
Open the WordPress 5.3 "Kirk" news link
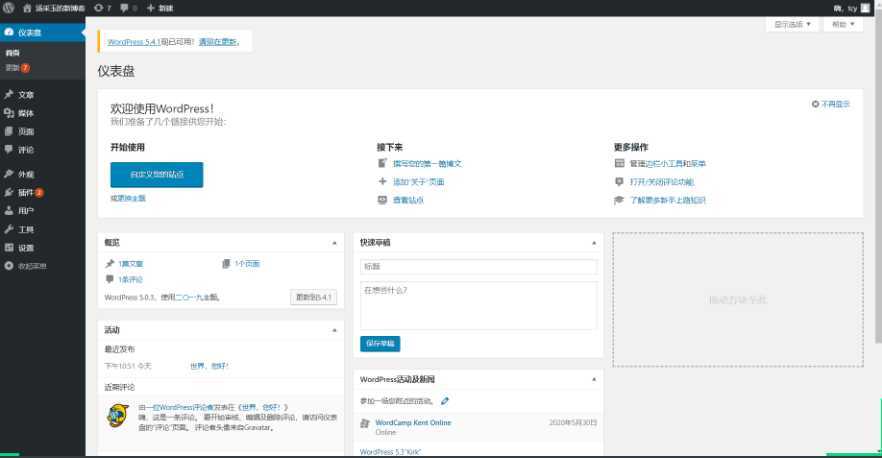pos(390,452)
